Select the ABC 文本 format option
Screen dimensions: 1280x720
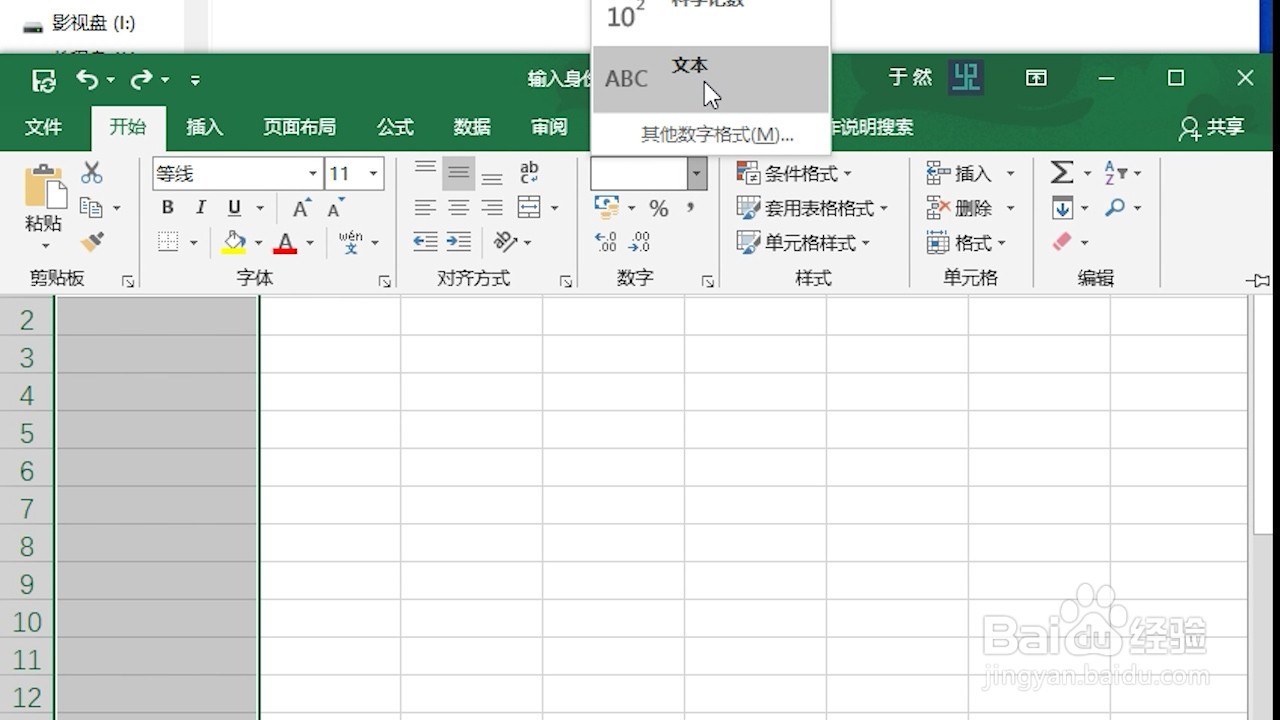(x=690, y=72)
